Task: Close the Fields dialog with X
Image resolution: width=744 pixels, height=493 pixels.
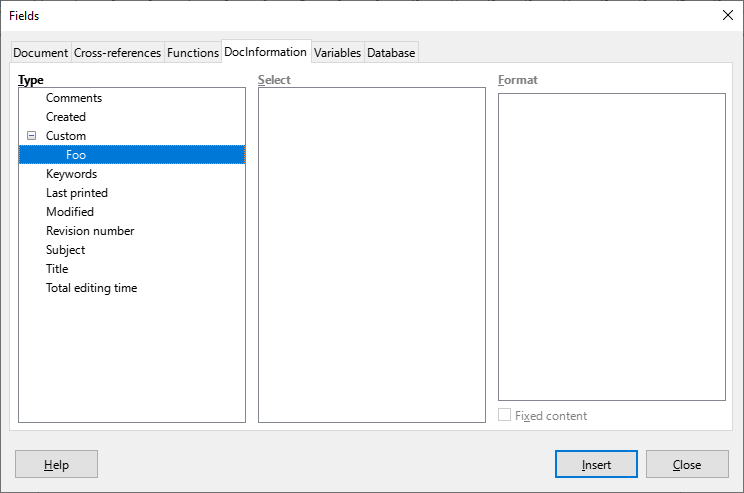Action: [x=727, y=15]
